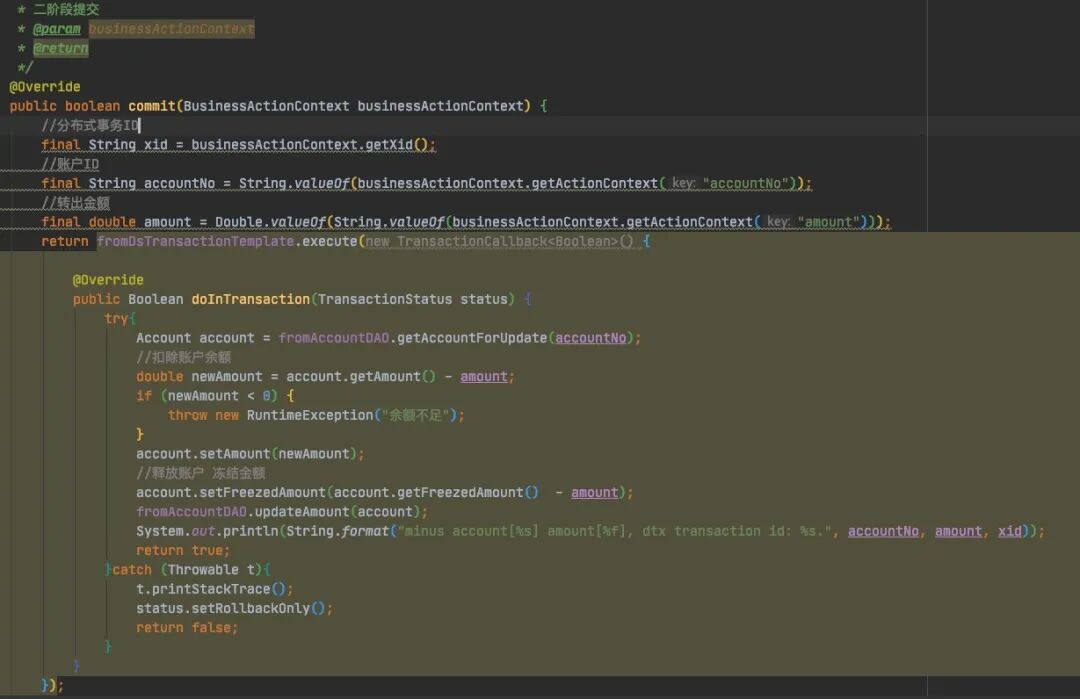The image size is (1080, 699).
Task: Click the getAccountForUpdate method call
Action: [x=472, y=338]
